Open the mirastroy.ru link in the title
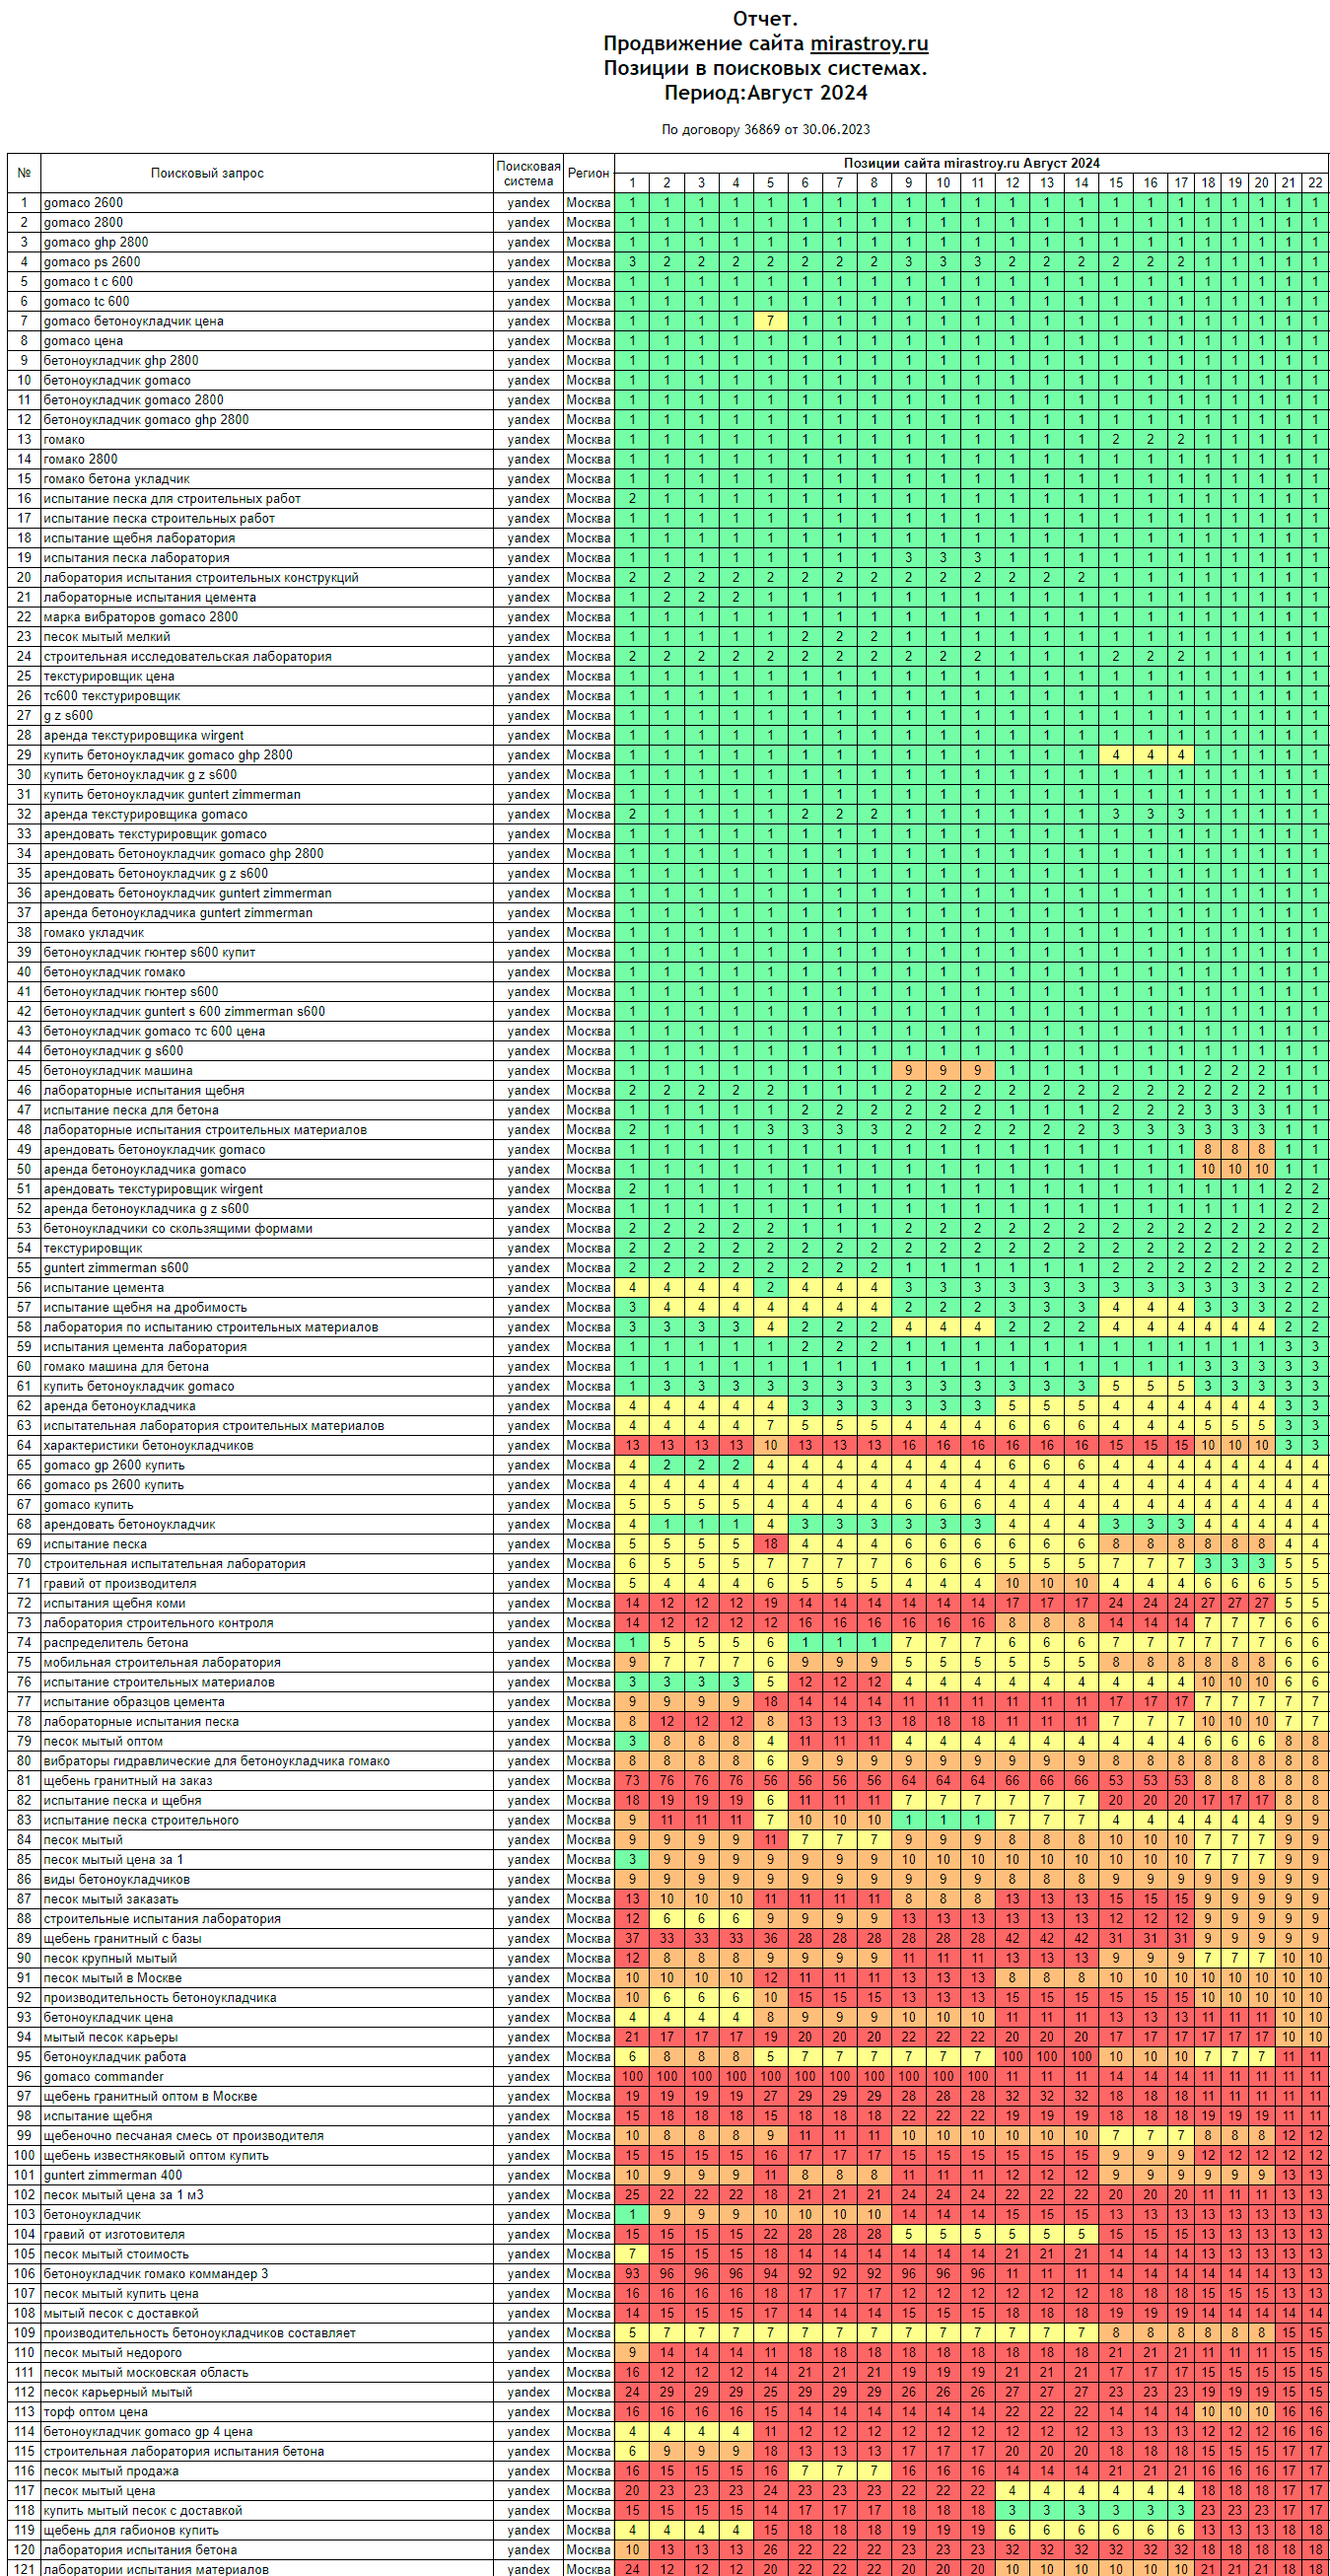 869,43
